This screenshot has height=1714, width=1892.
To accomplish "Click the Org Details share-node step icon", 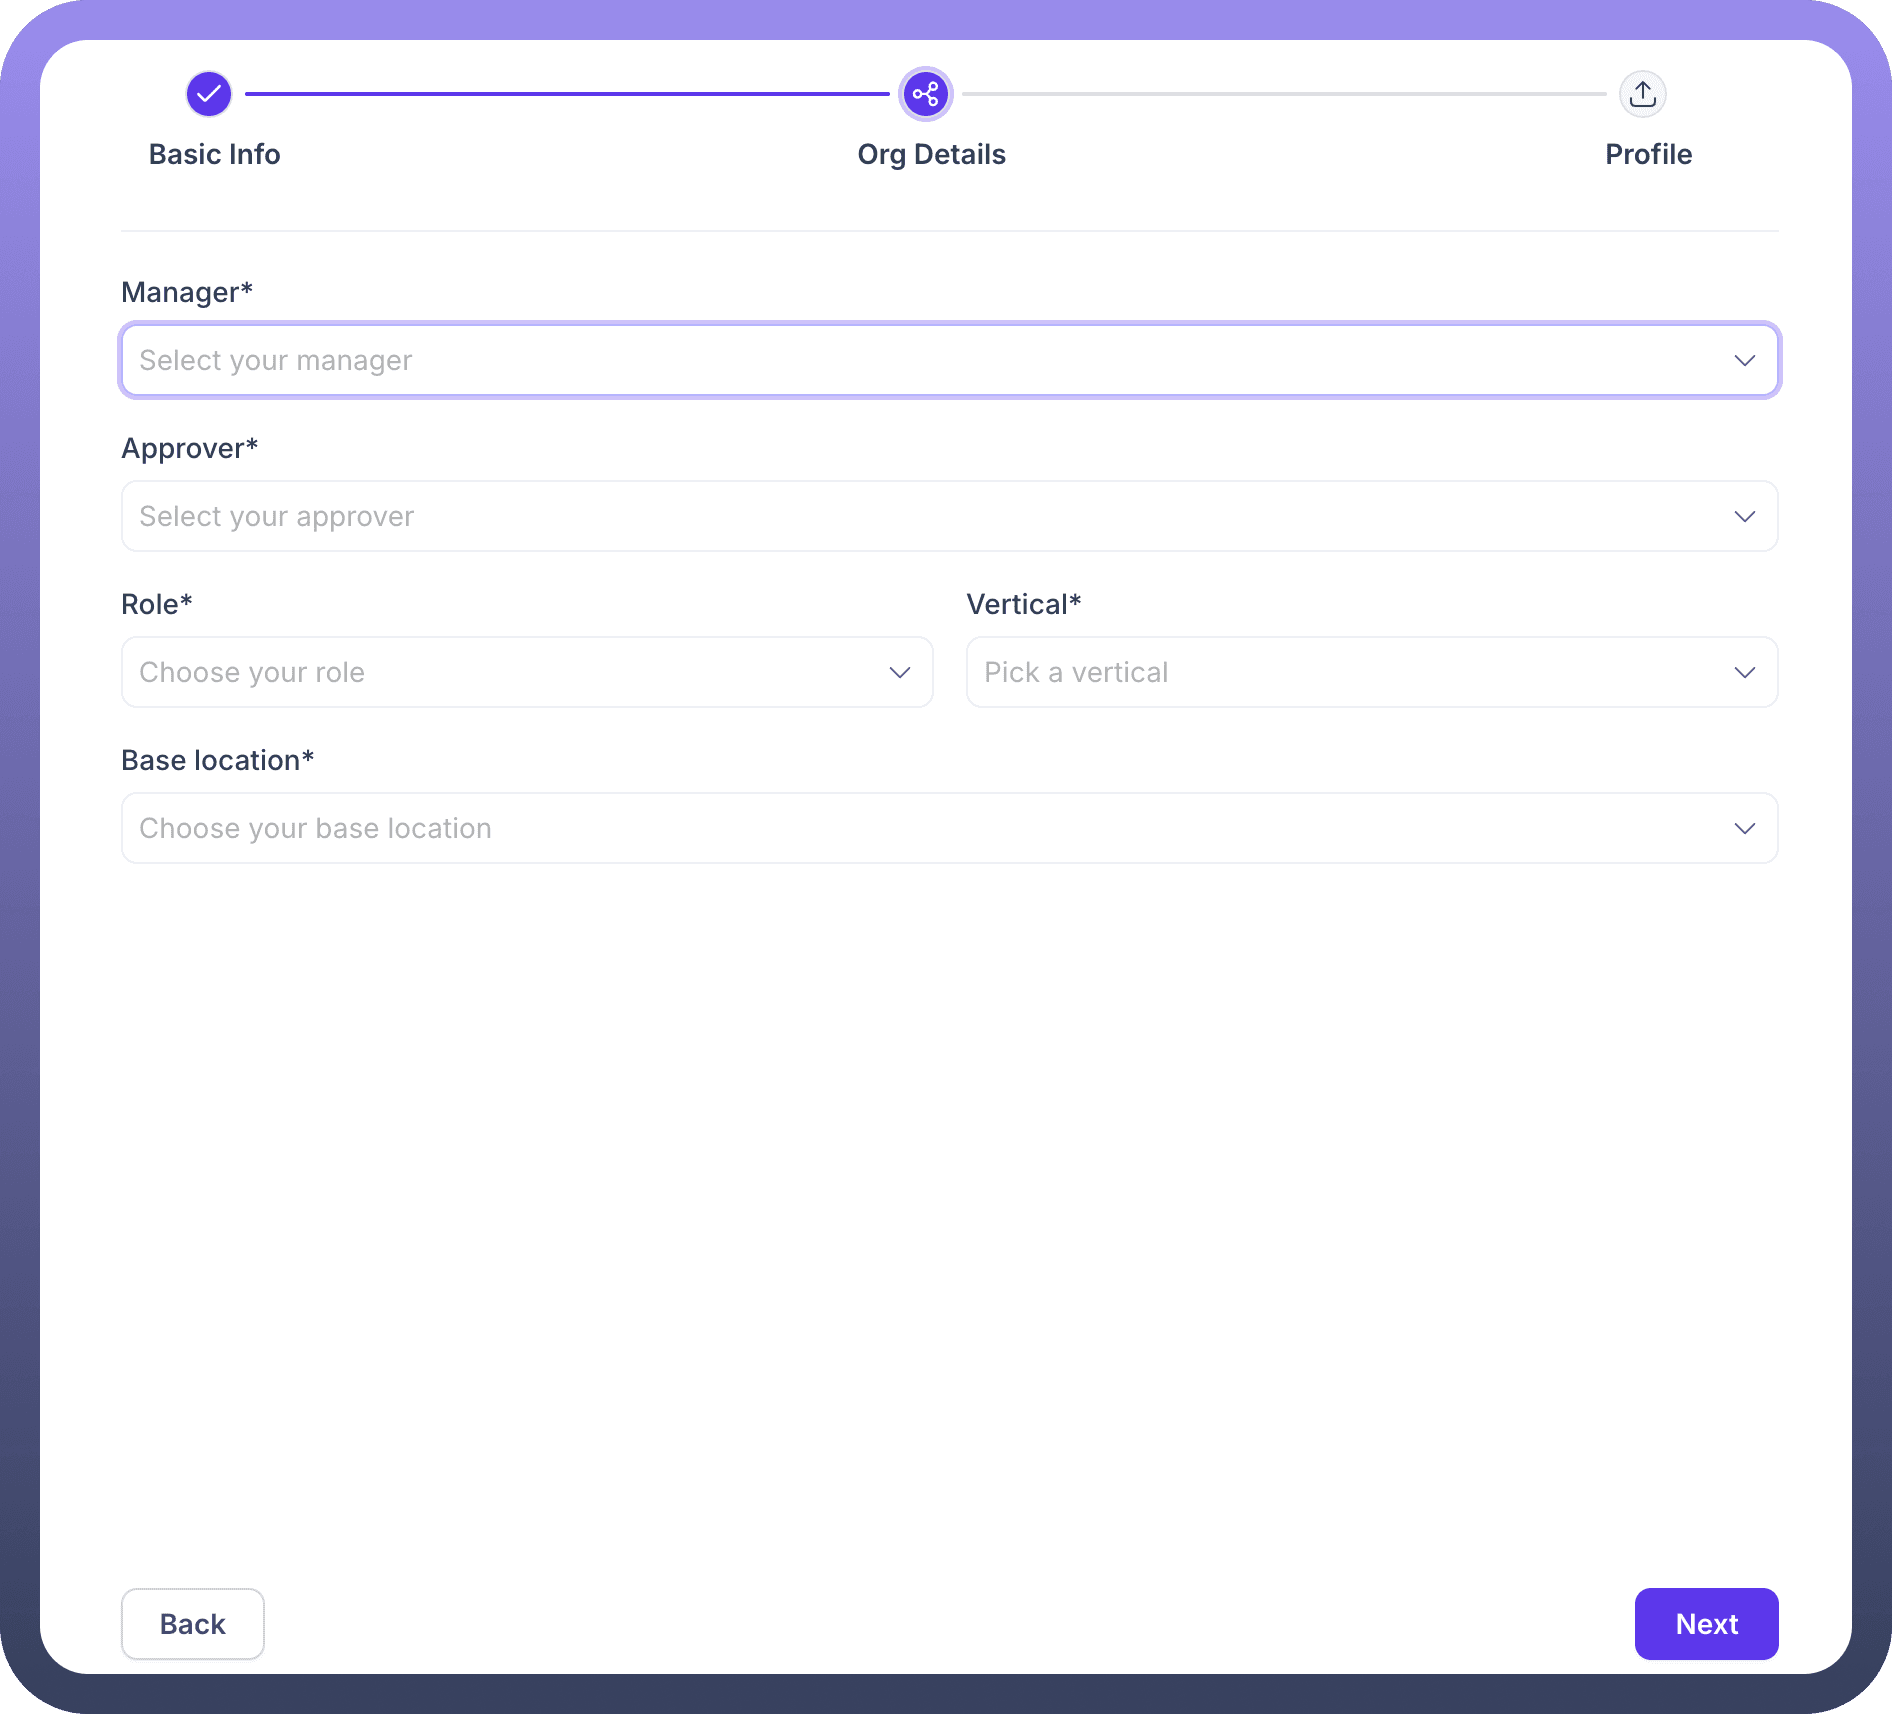I will [926, 94].
